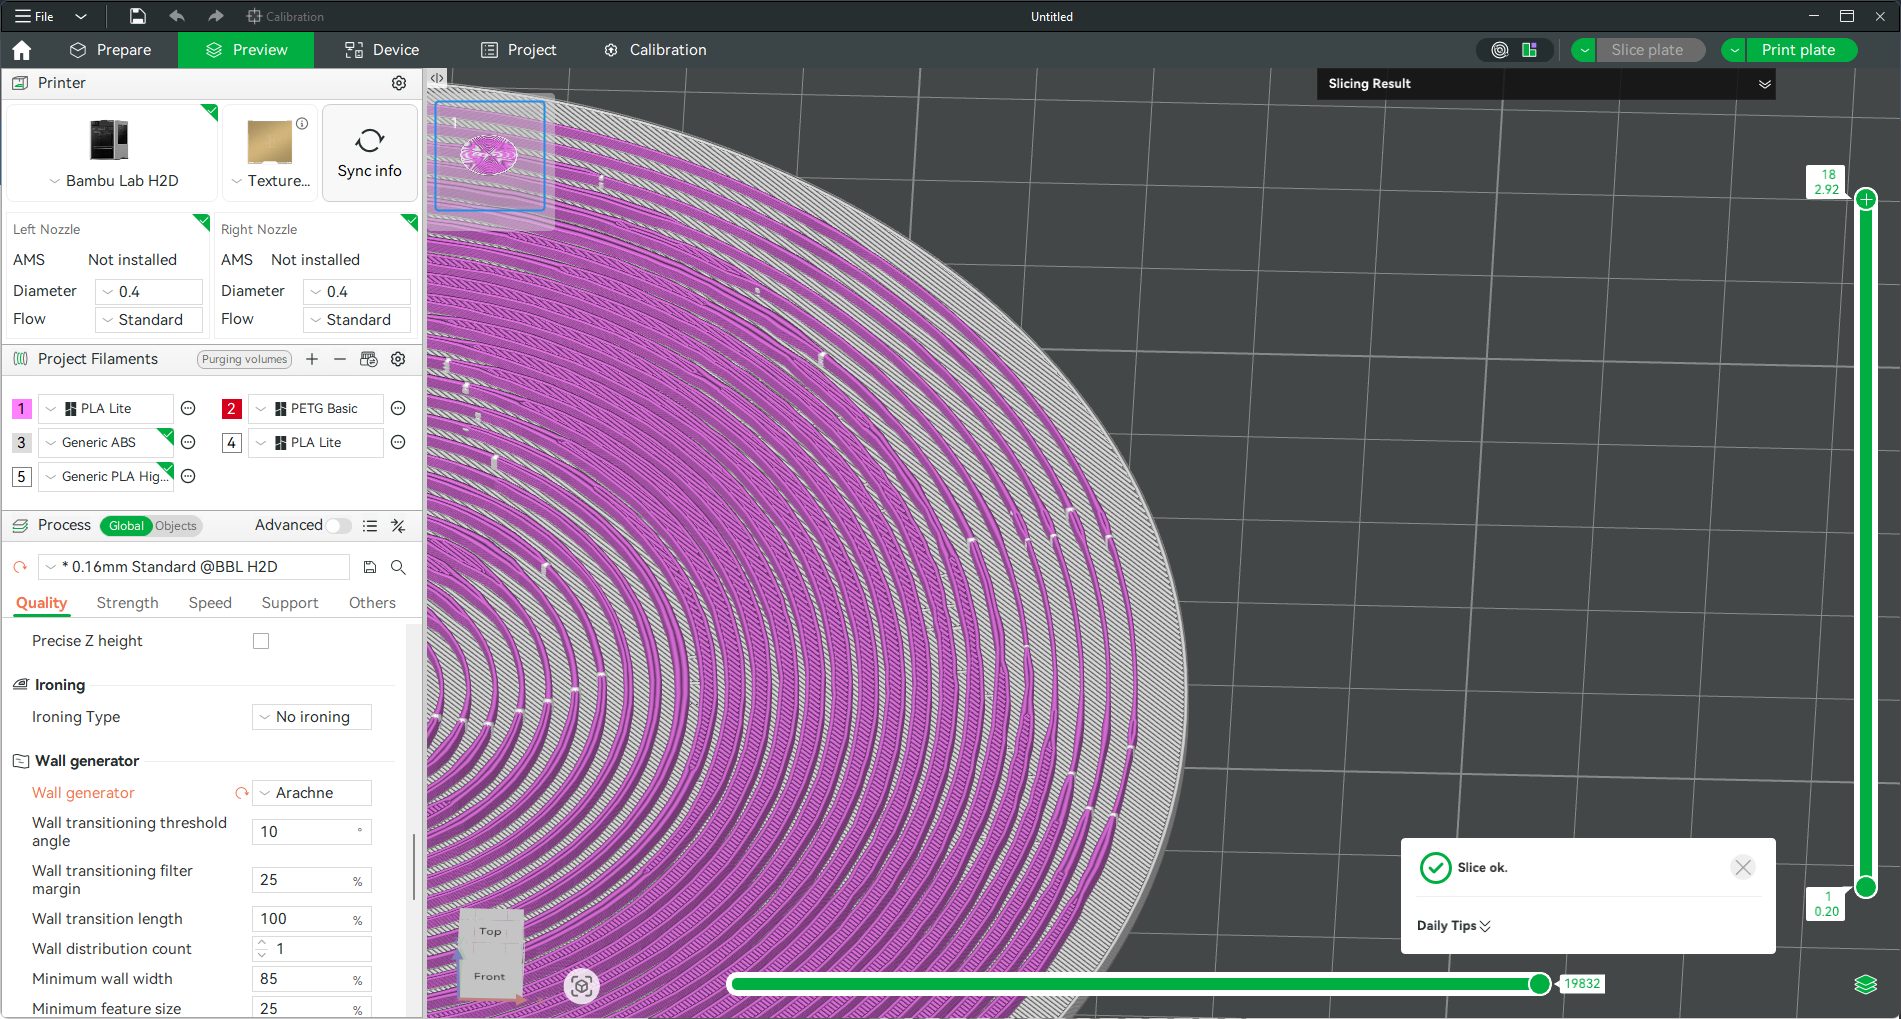
Task: Save the process preset icon
Action: pos(370,567)
